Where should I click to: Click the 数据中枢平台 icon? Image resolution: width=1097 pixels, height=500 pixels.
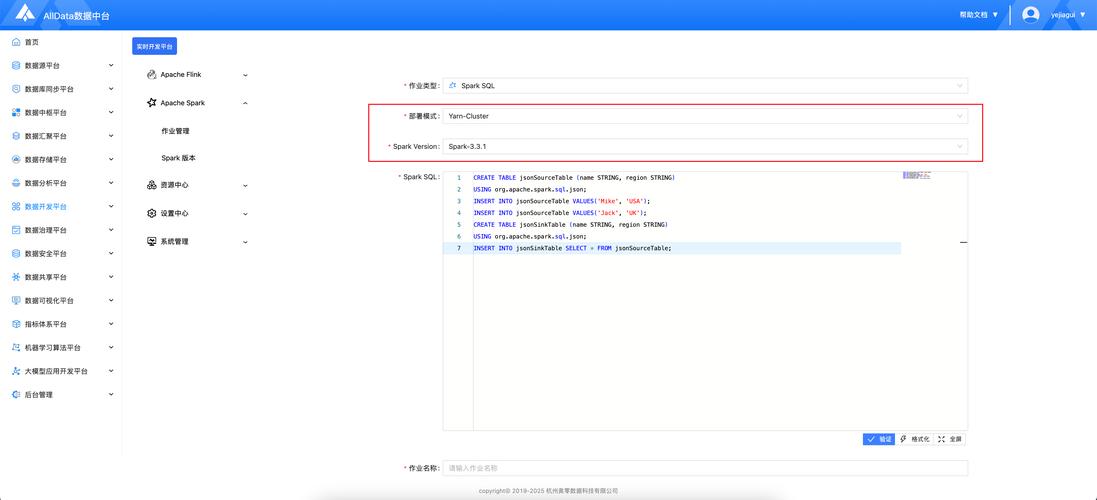[x=16, y=113]
